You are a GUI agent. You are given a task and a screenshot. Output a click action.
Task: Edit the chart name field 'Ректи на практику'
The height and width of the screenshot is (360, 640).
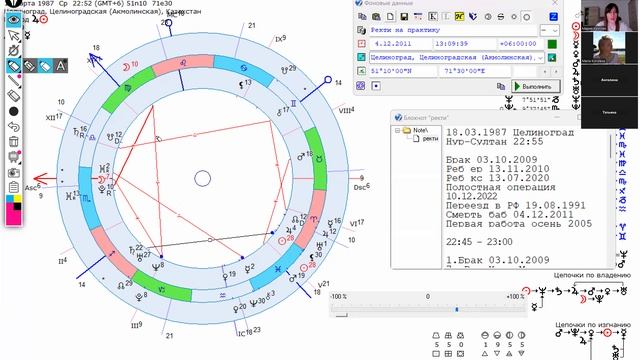(453, 30)
